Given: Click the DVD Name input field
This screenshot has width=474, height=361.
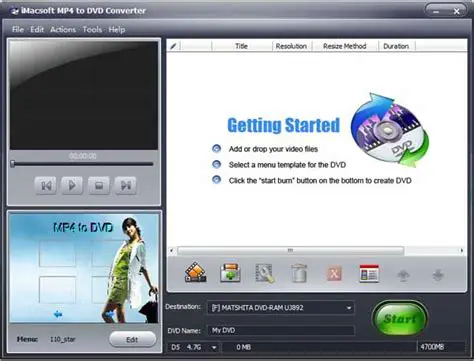Looking at the screenshot, I should tap(280, 330).
